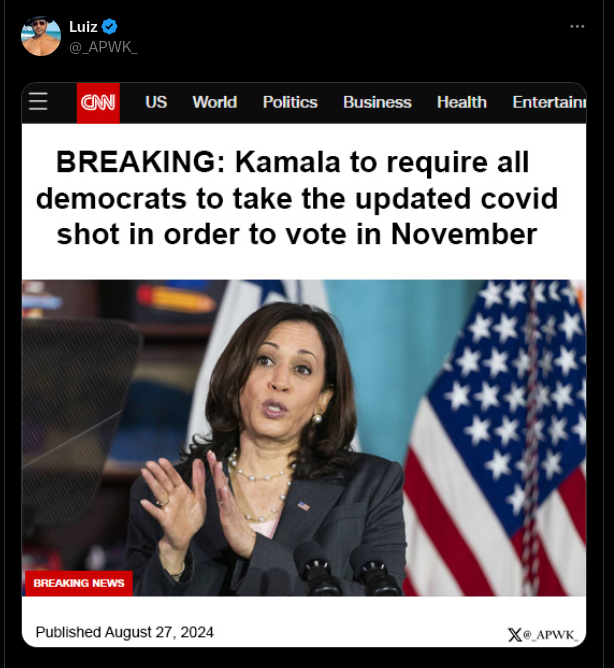Open Luiz's profile picture avatar
Screen dimensions: 614x668
[41, 36]
